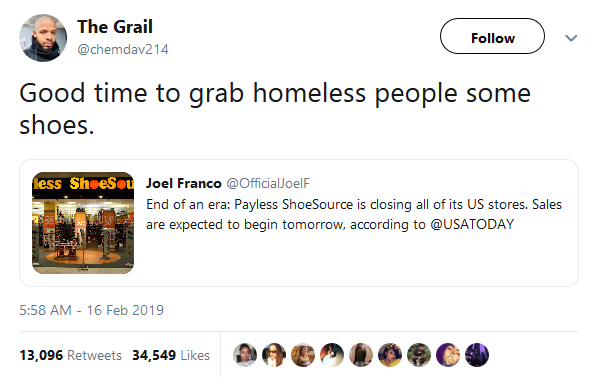Screen dimensions: 601x378
Task: Open Joel Franco's quoted tweet name
Action: coord(184,183)
